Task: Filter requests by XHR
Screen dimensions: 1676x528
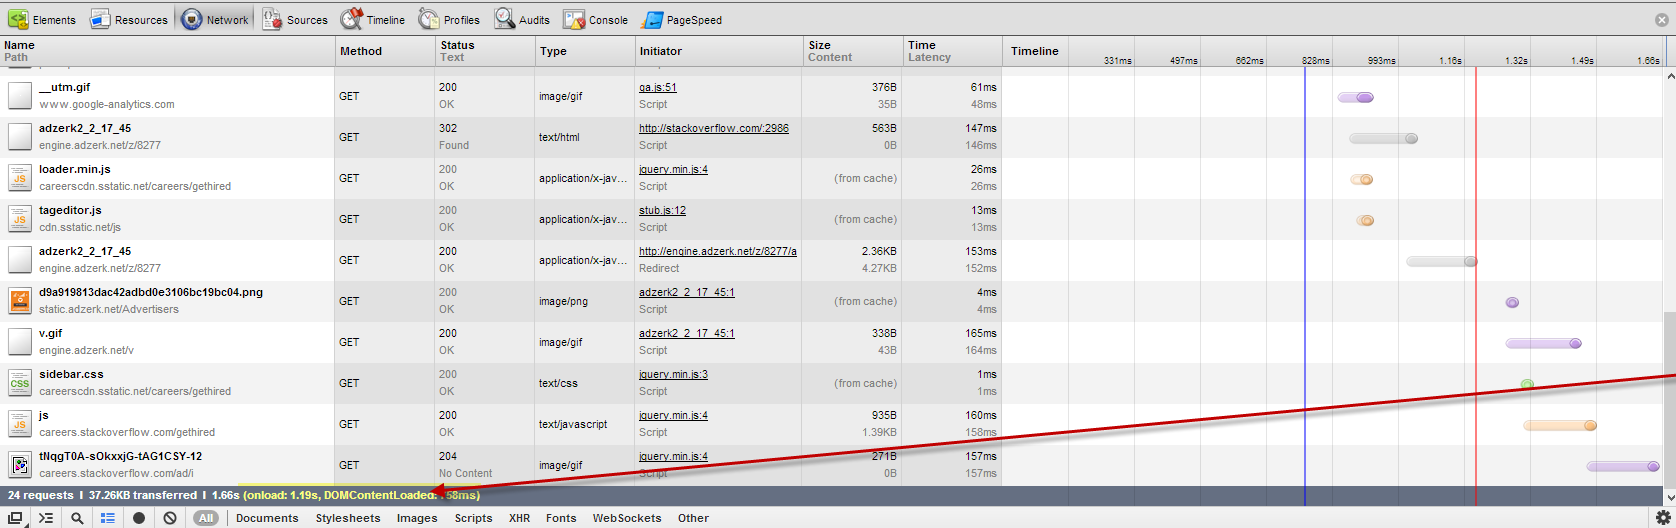Action: [519, 518]
